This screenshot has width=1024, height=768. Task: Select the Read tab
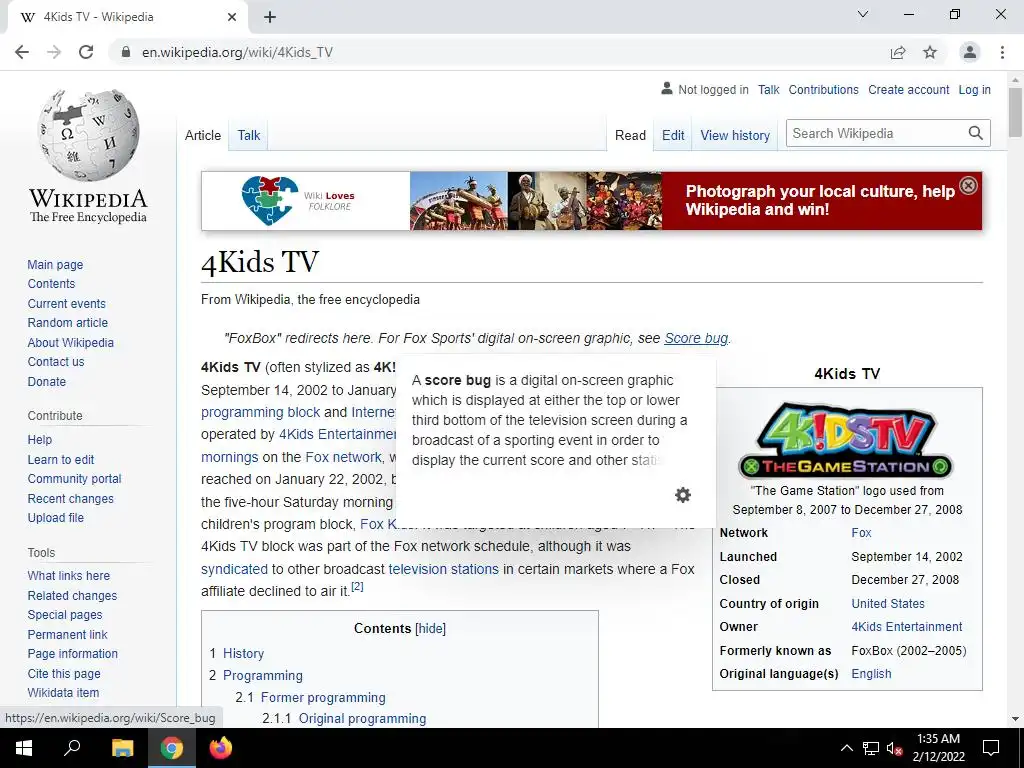tap(630, 135)
